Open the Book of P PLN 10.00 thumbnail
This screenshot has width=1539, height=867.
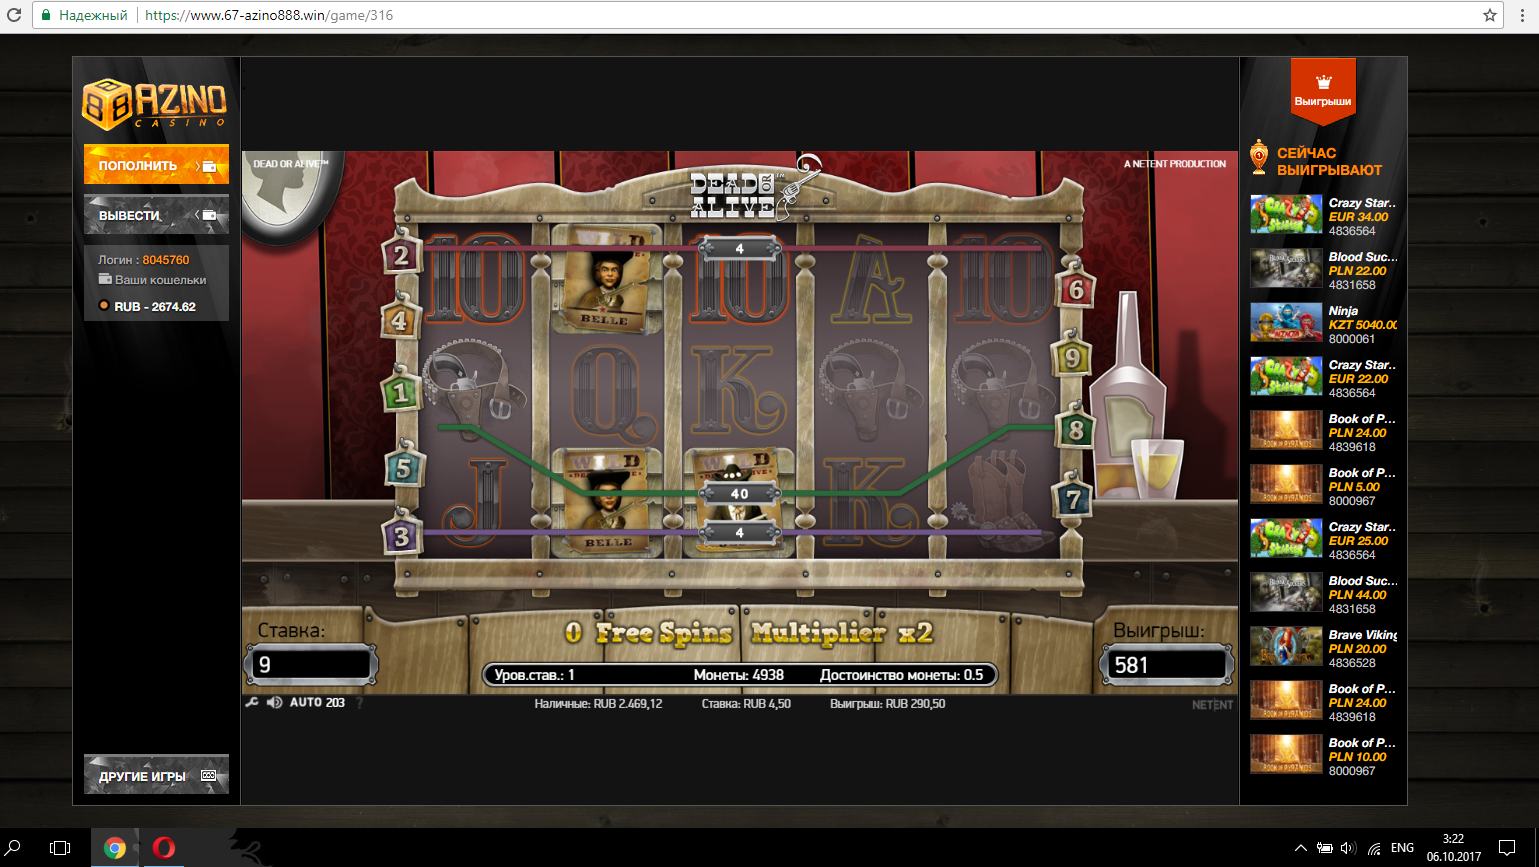click(x=1286, y=755)
